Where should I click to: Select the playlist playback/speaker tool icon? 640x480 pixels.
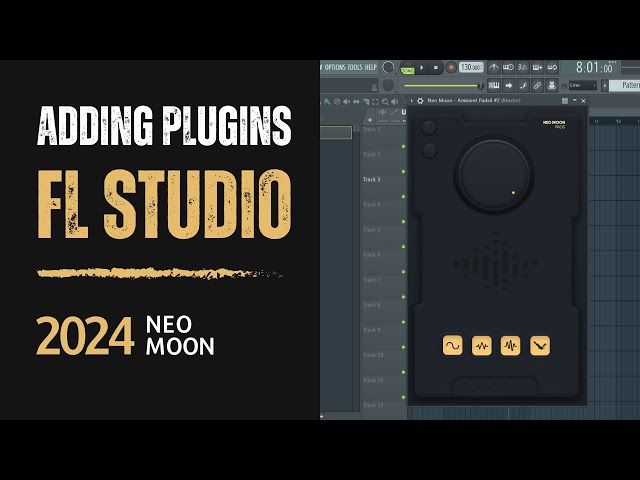(394, 101)
